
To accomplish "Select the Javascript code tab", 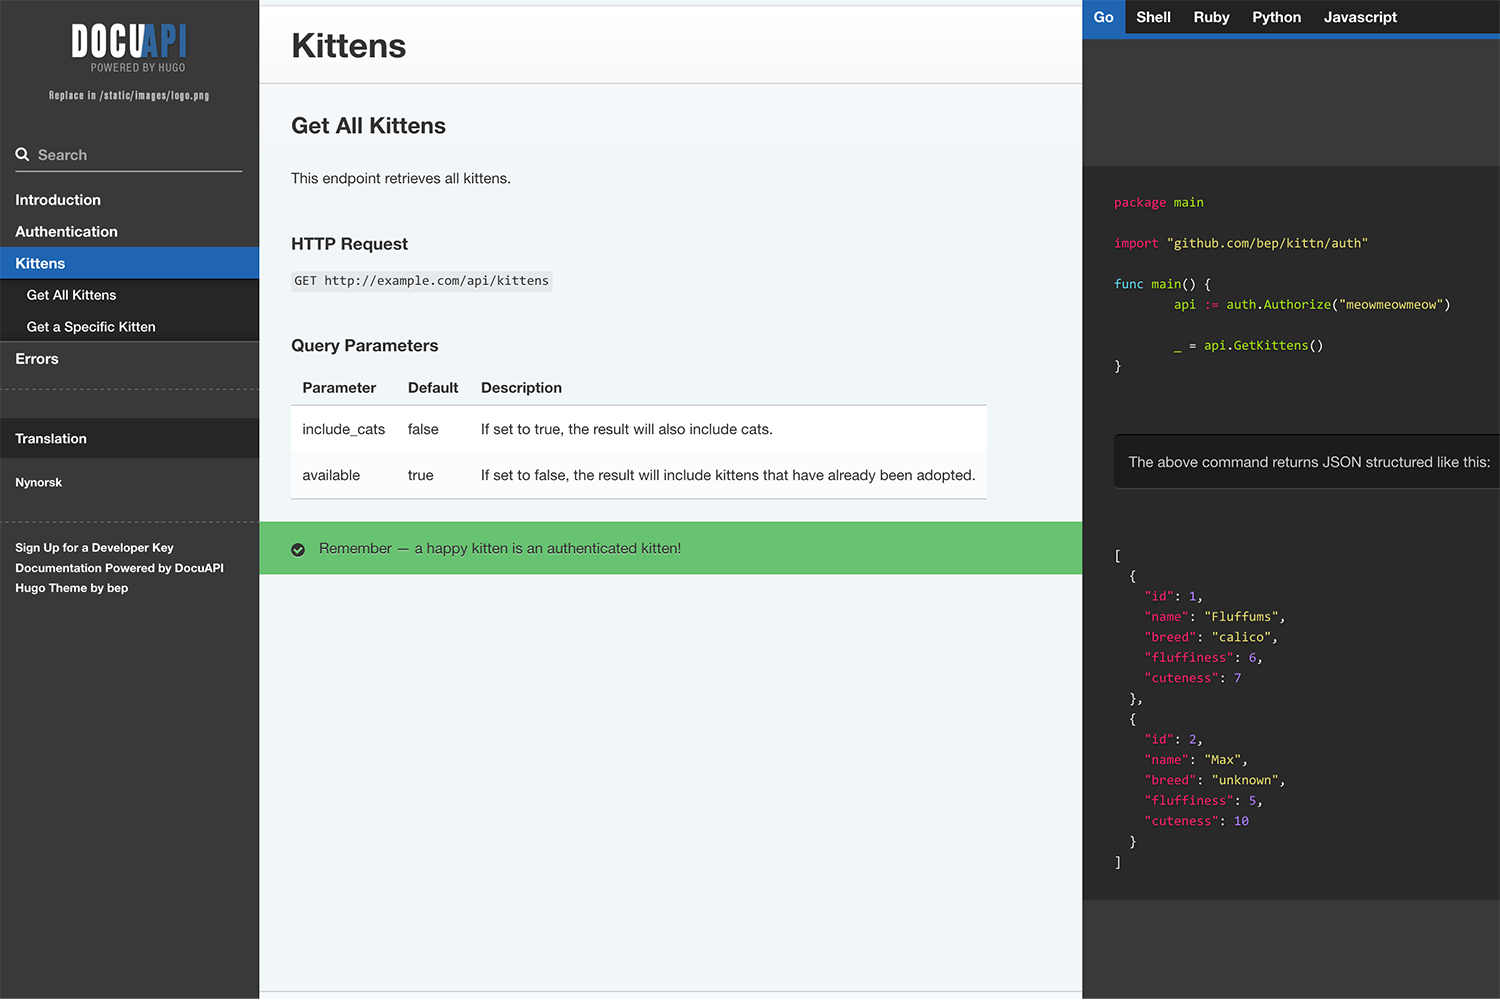I will pyautogui.click(x=1360, y=17).
